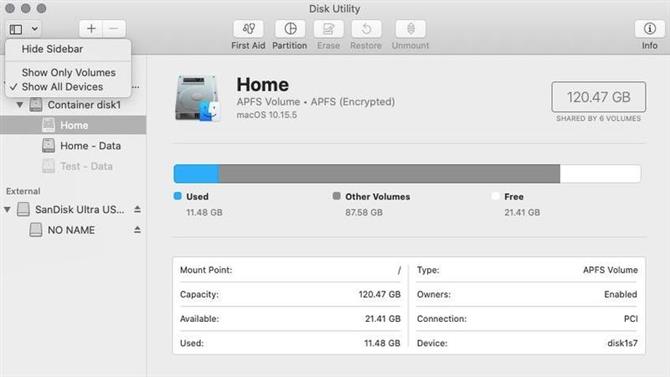The width and height of the screenshot is (670, 377).
Task: Eject the NO NAME volume
Action: [x=137, y=230]
